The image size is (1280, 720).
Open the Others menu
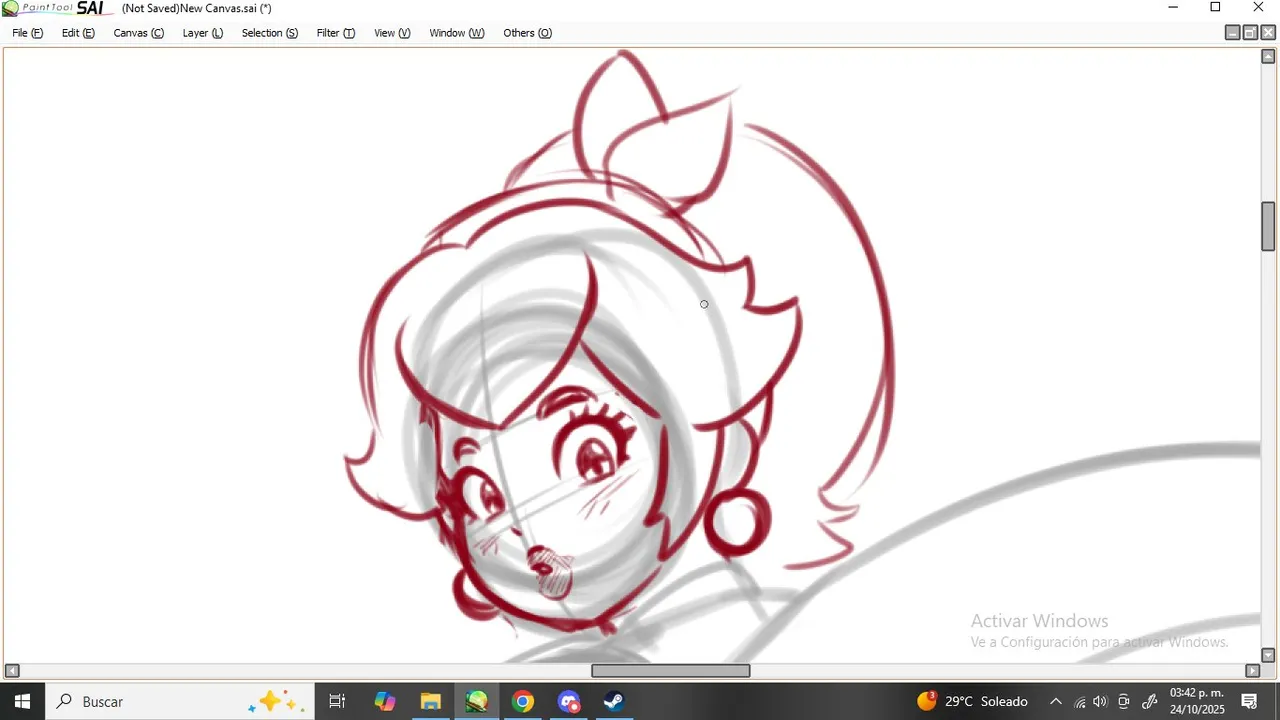pos(528,33)
